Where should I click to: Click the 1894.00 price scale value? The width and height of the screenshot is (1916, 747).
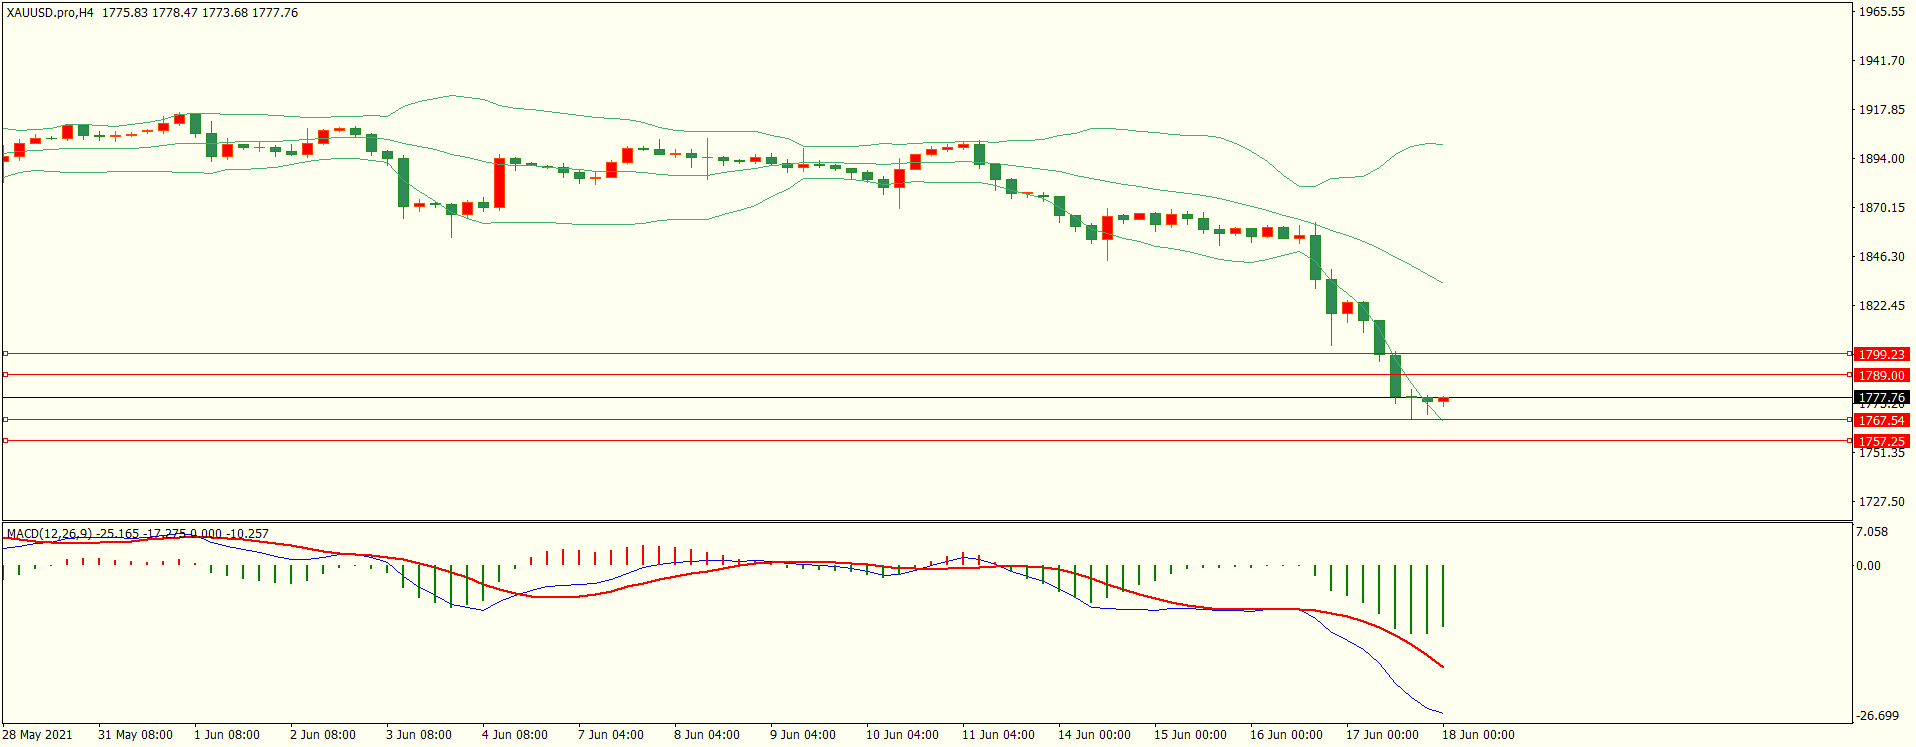click(x=1881, y=159)
